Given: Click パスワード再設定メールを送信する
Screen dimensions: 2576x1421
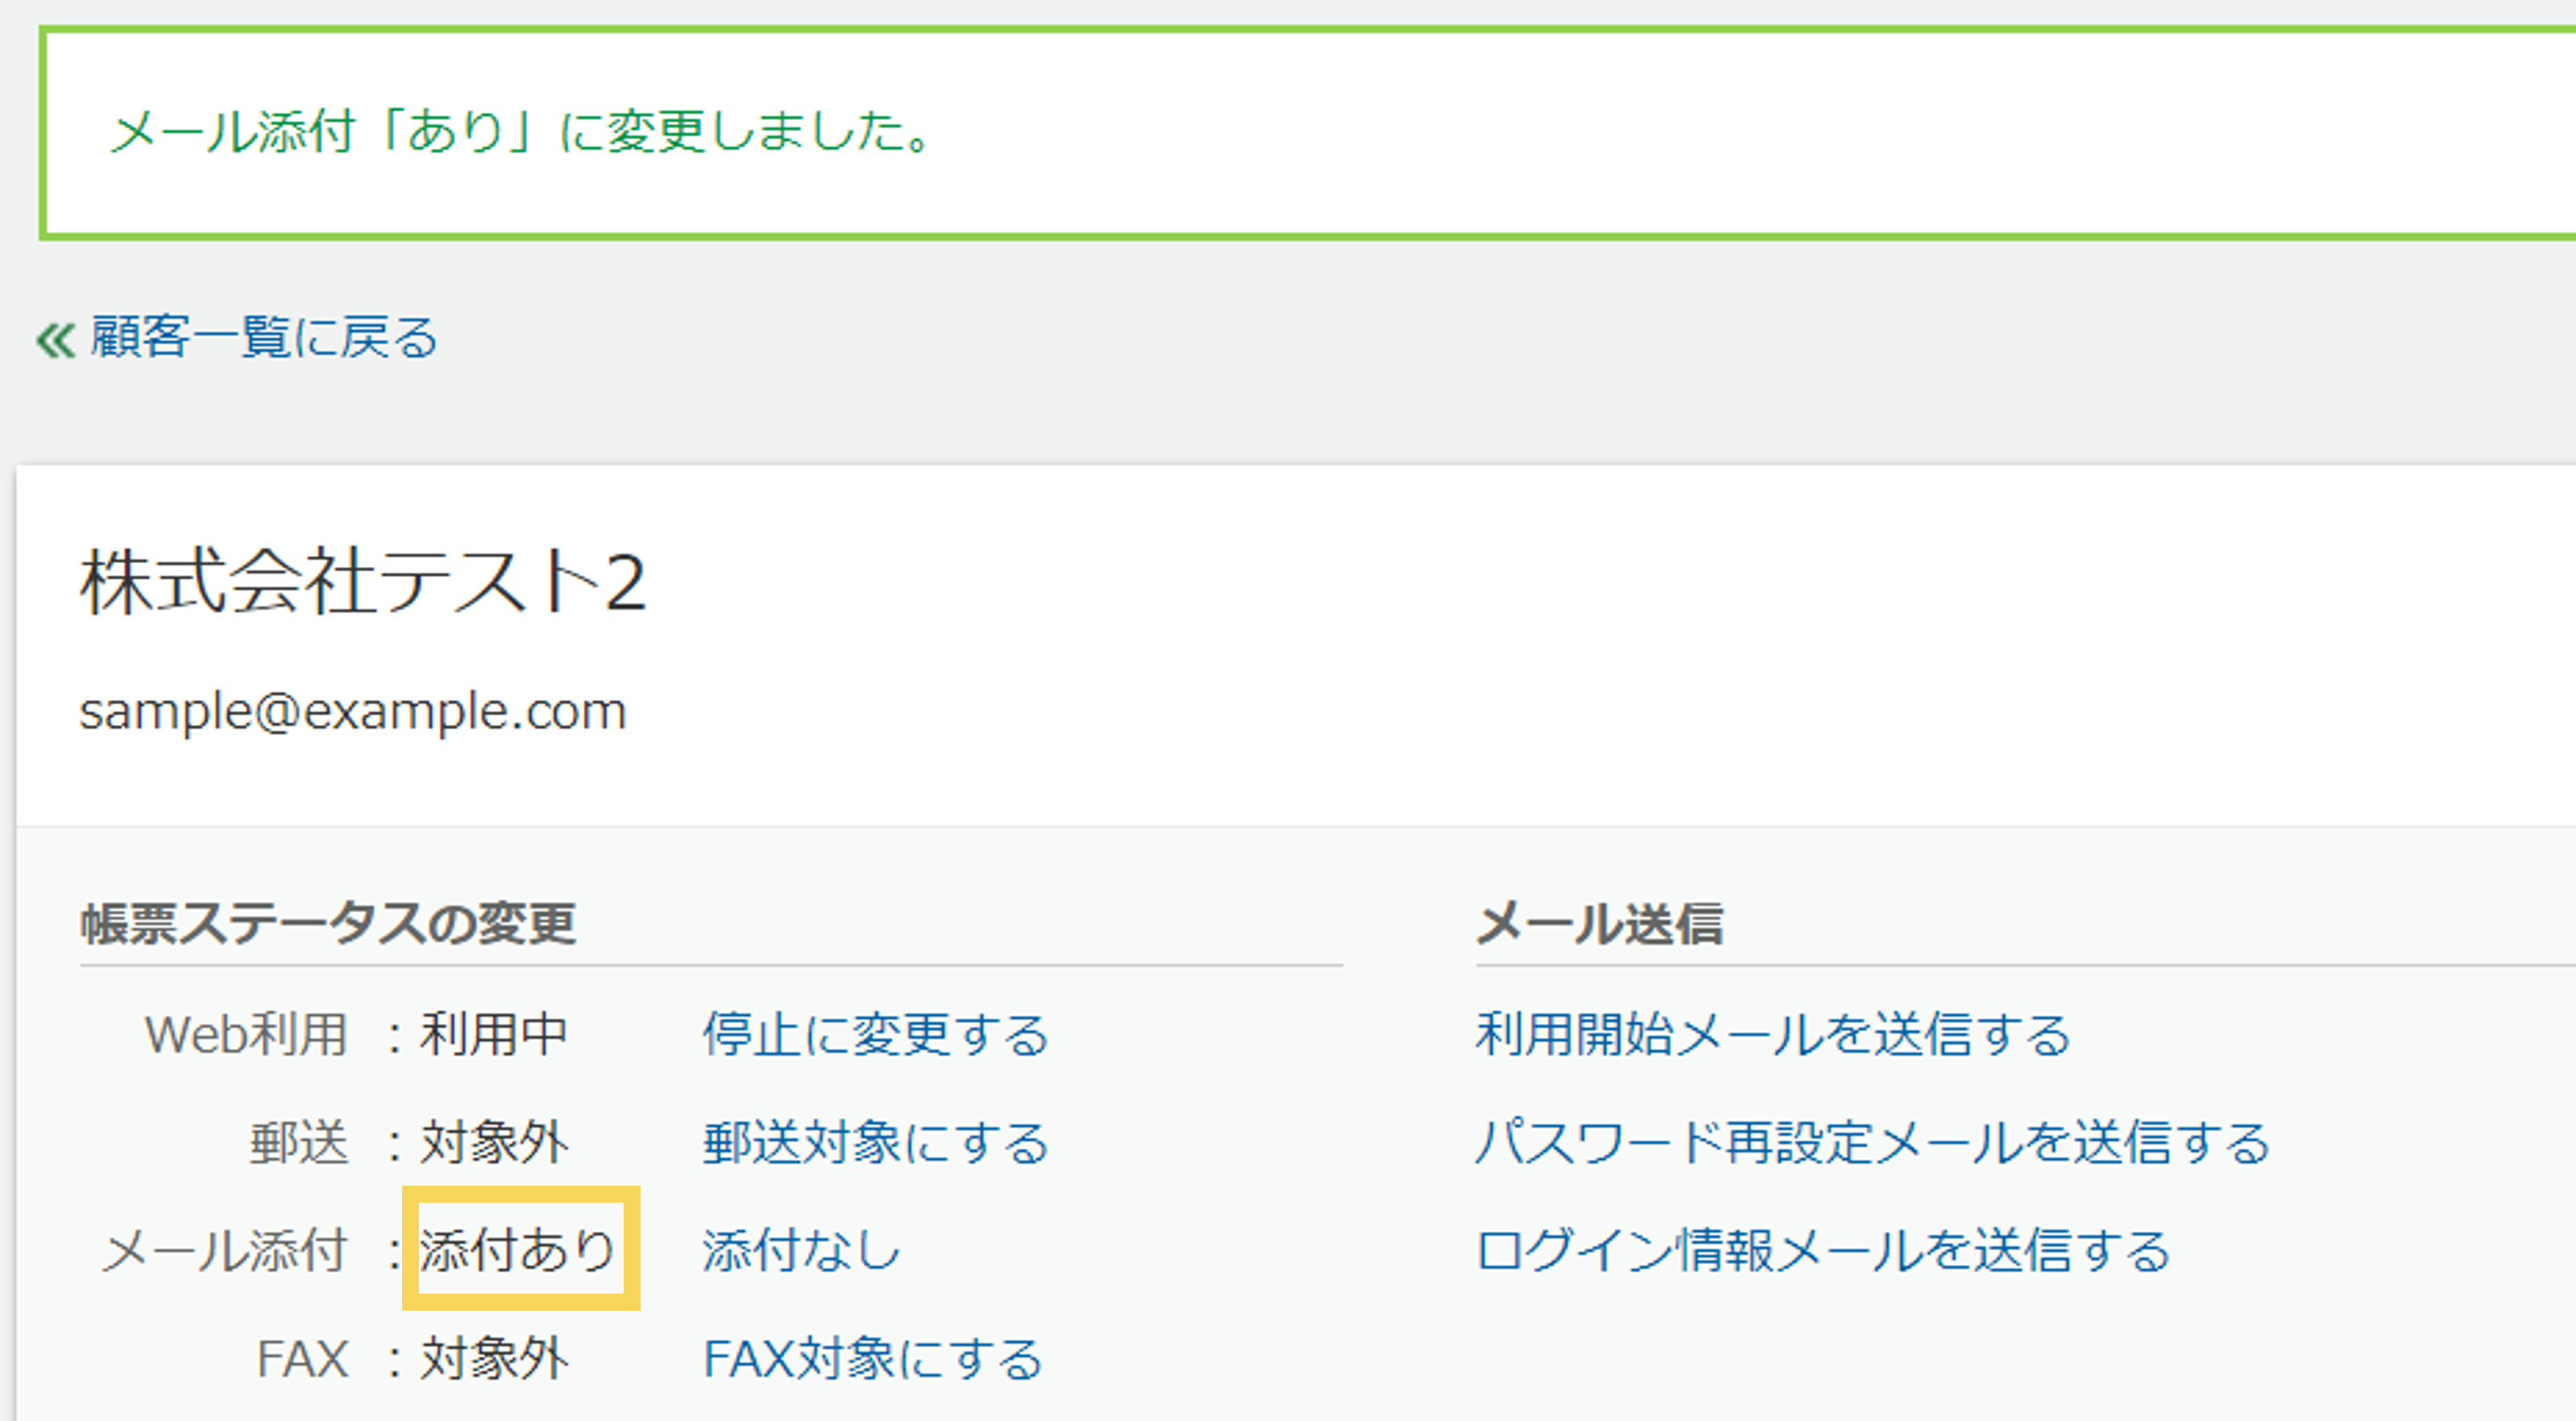Looking at the screenshot, I should click(1872, 1141).
